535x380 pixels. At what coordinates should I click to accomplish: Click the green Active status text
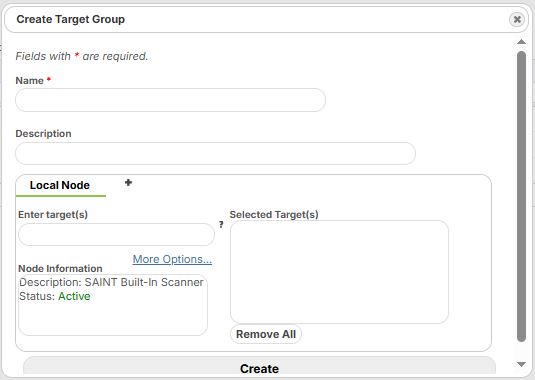coord(74,296)
